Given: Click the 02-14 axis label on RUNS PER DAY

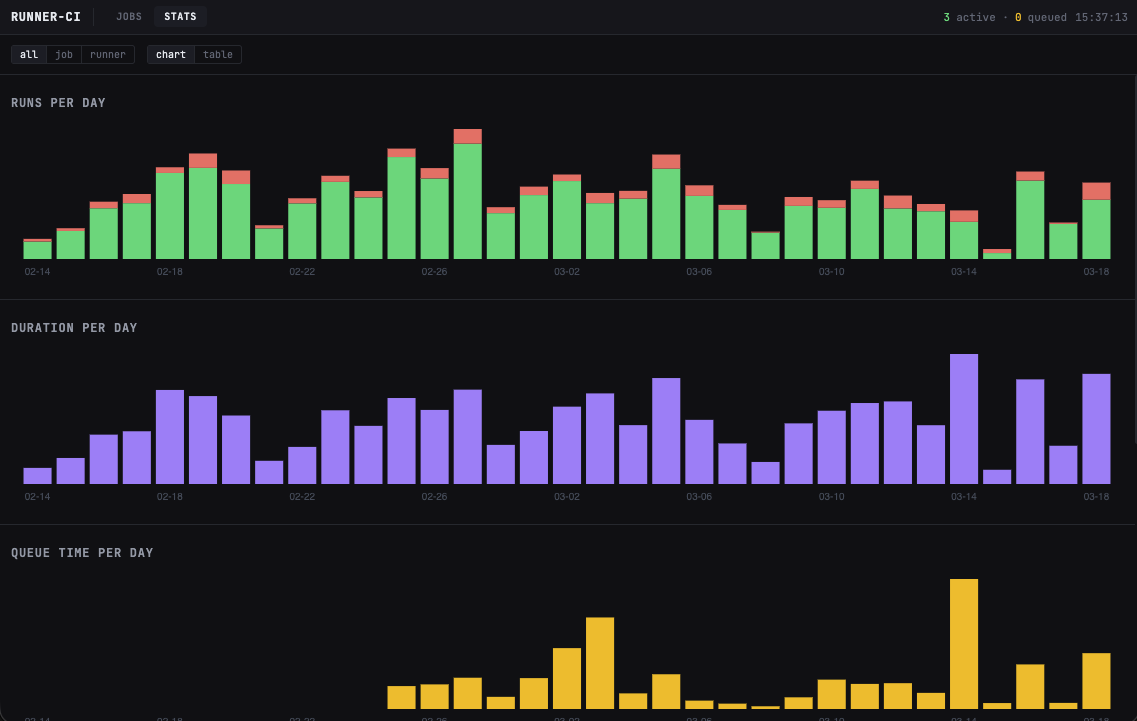Looking at the screenshot, I should pos(37,271).
